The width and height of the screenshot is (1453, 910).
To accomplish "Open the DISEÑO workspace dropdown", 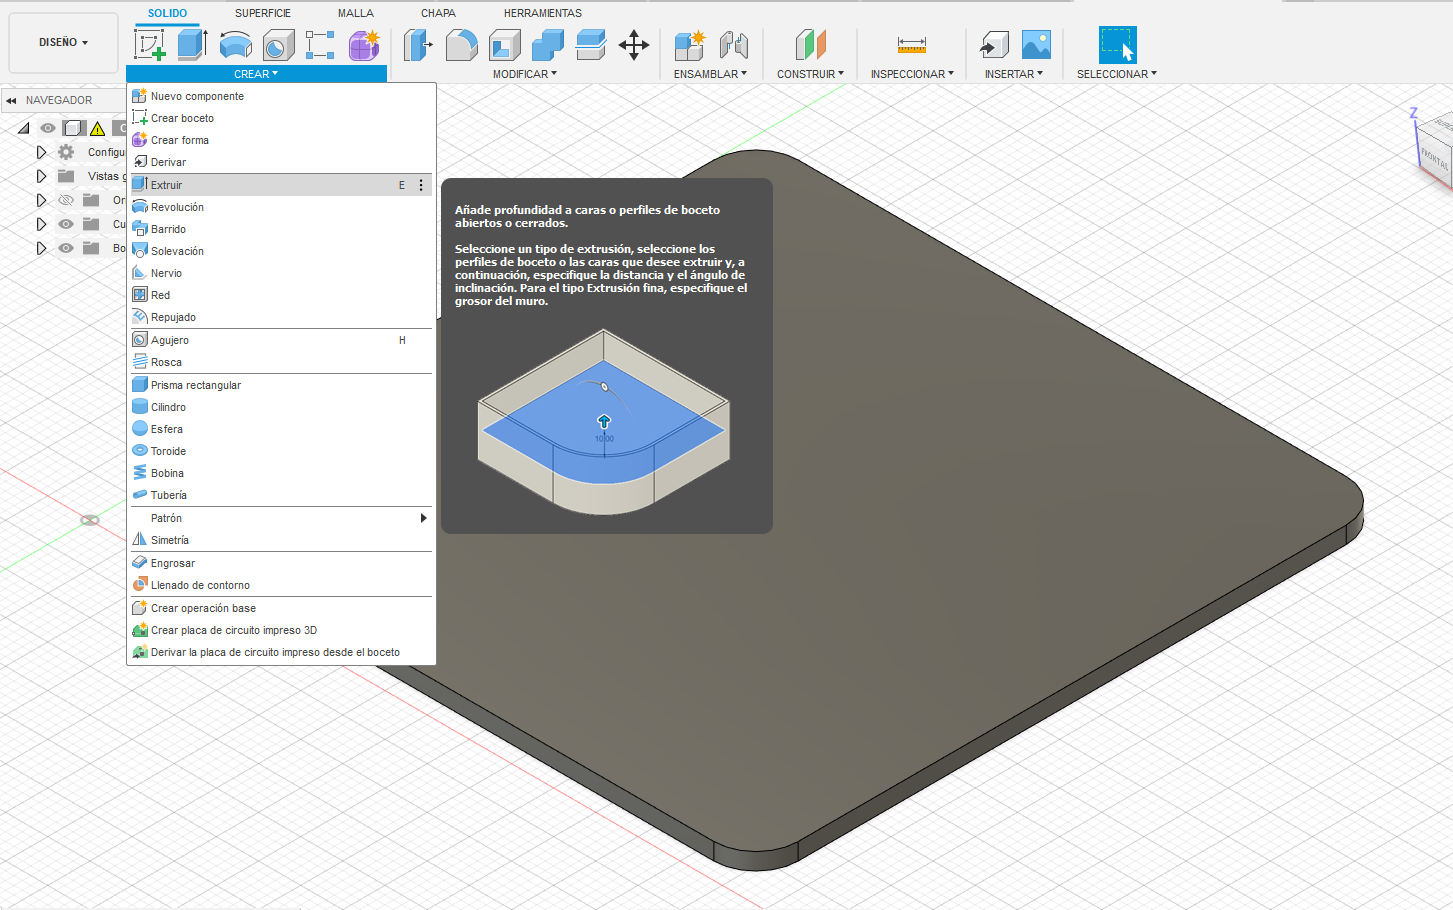I will click(x=63, y=43).
